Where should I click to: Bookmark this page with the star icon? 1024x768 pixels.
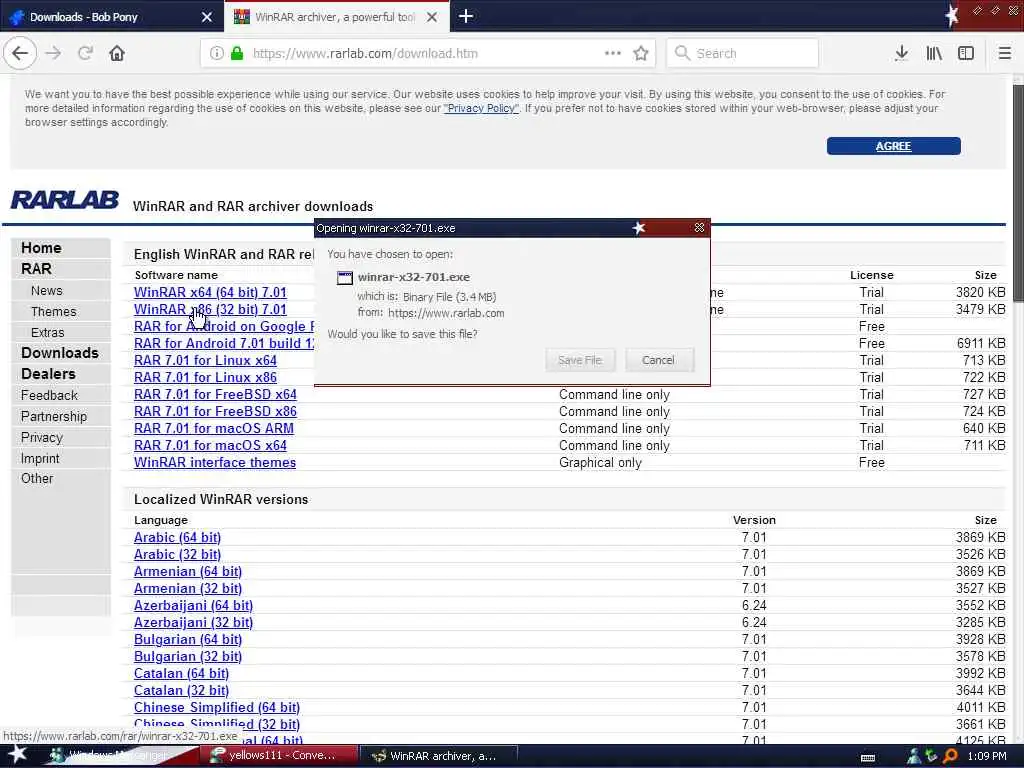tap(641, 54)
